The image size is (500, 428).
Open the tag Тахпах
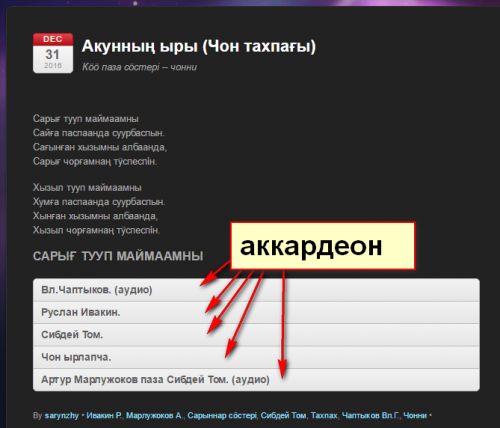(324, 416)
